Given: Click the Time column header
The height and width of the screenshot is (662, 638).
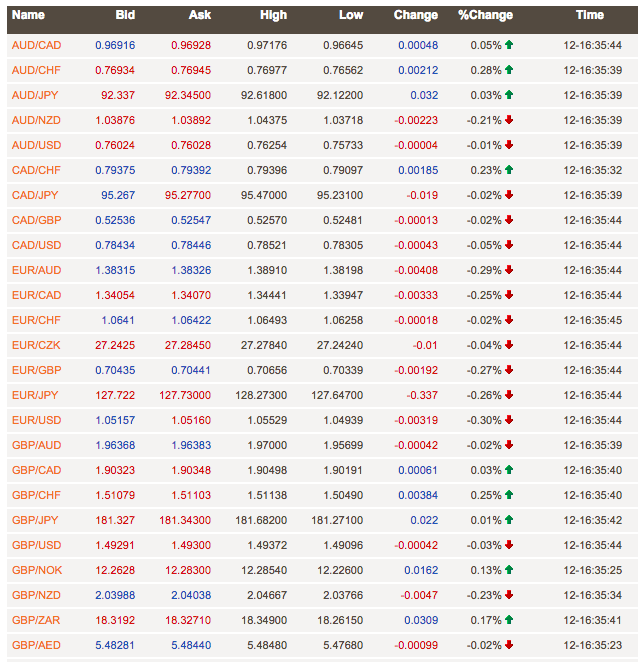Looking at the screenshot, I should (x=589, y=16).
